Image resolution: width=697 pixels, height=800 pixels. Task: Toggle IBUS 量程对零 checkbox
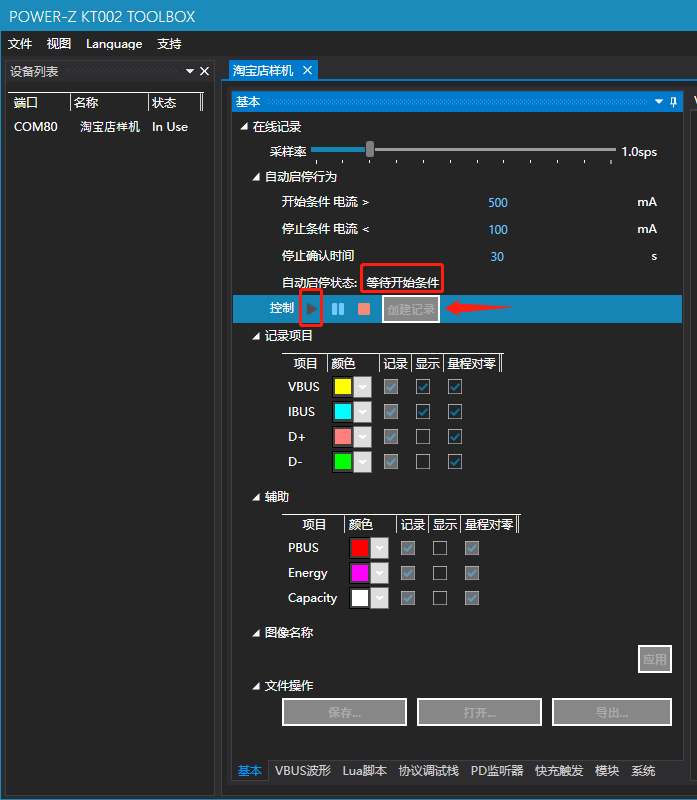(455, 412)
